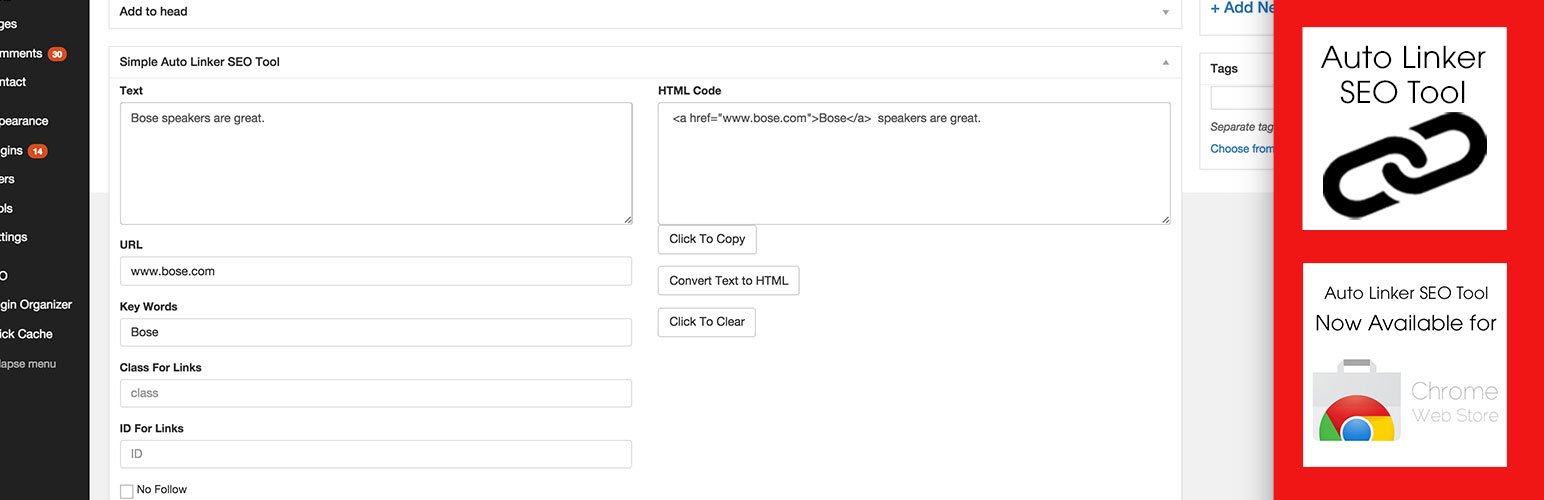The width and height of the screenshot is (1544, 500).
Task: Click the Click To Clear button
Action: 707,322
